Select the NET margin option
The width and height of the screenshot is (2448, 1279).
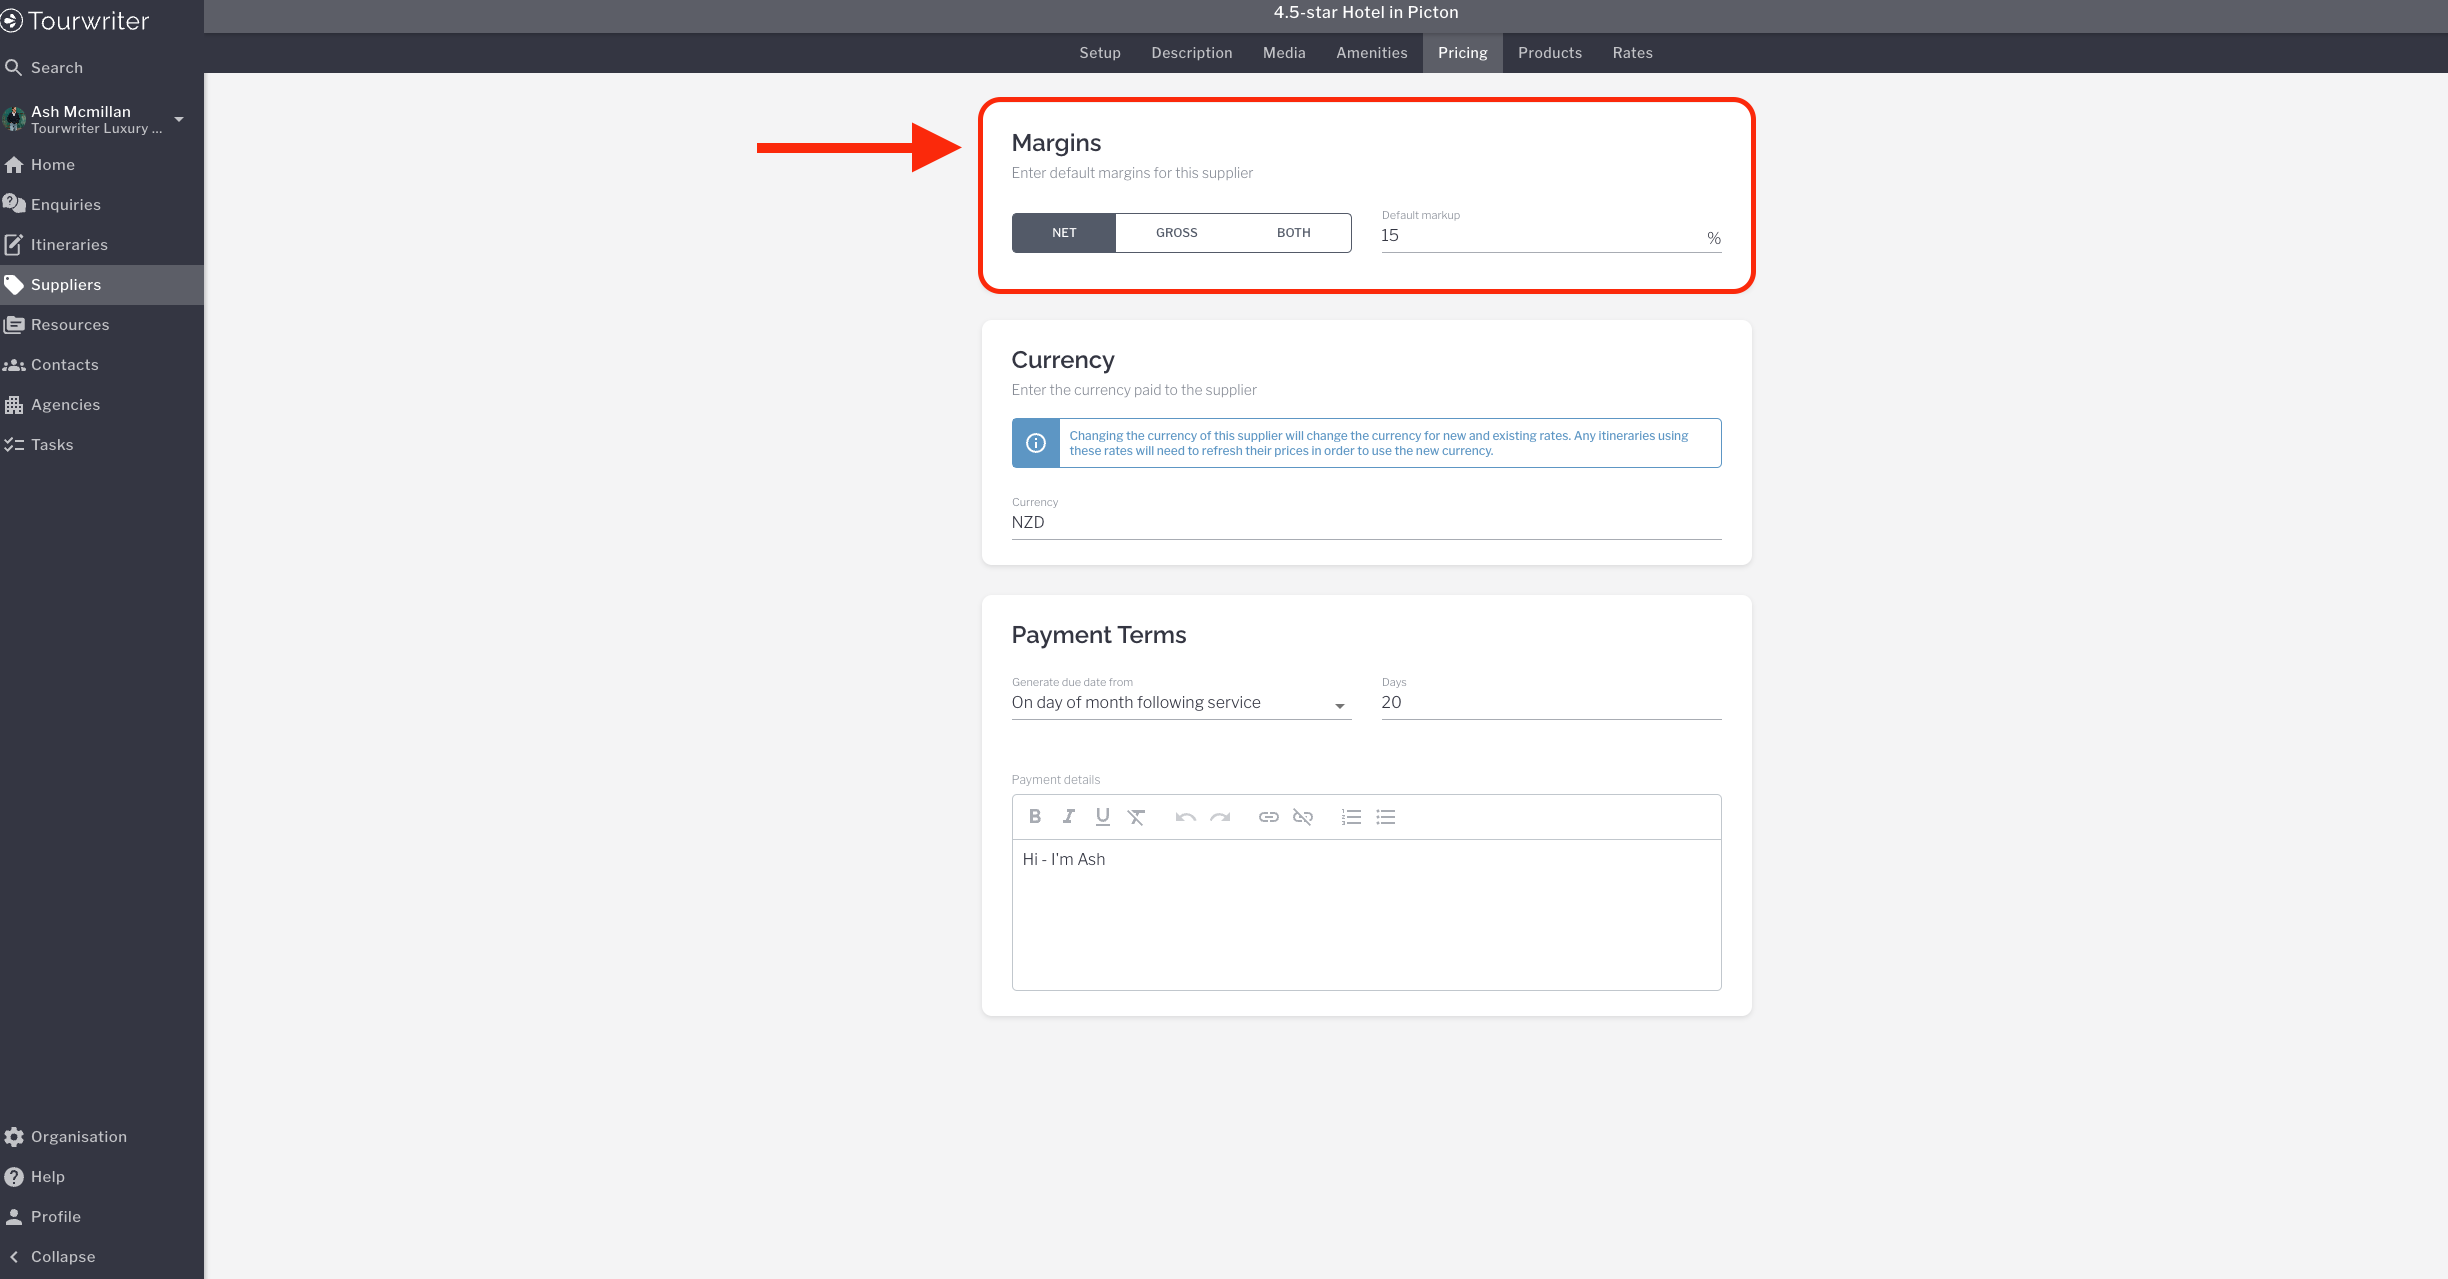[x=1064, y=233]
